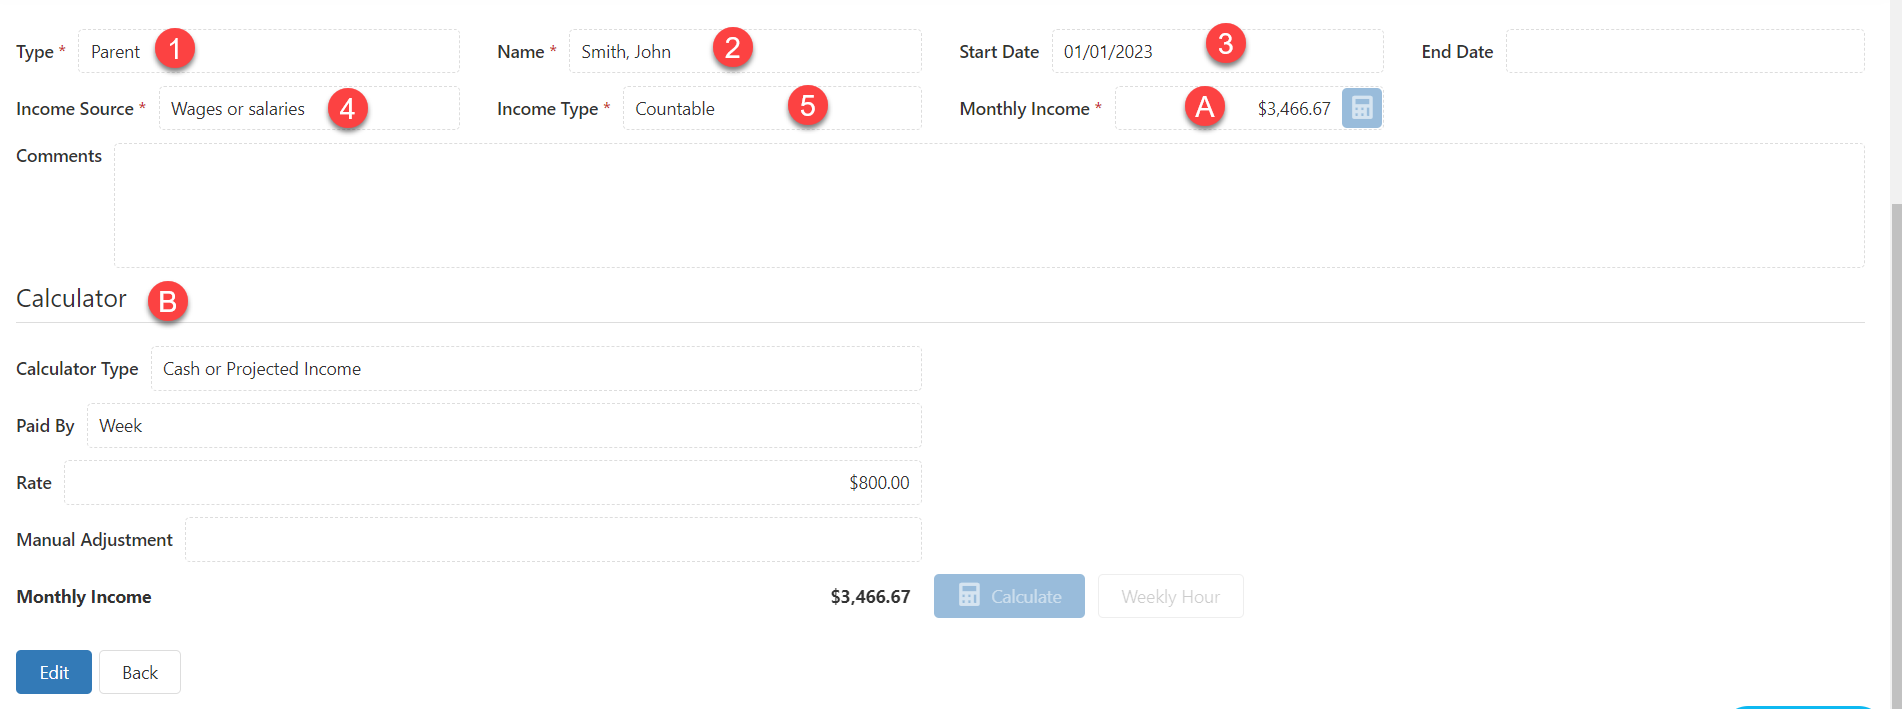The width and height of the screenshot is (1902, 709).
Task: Click the Rate field showing $800.00
Action: (493, 482)
